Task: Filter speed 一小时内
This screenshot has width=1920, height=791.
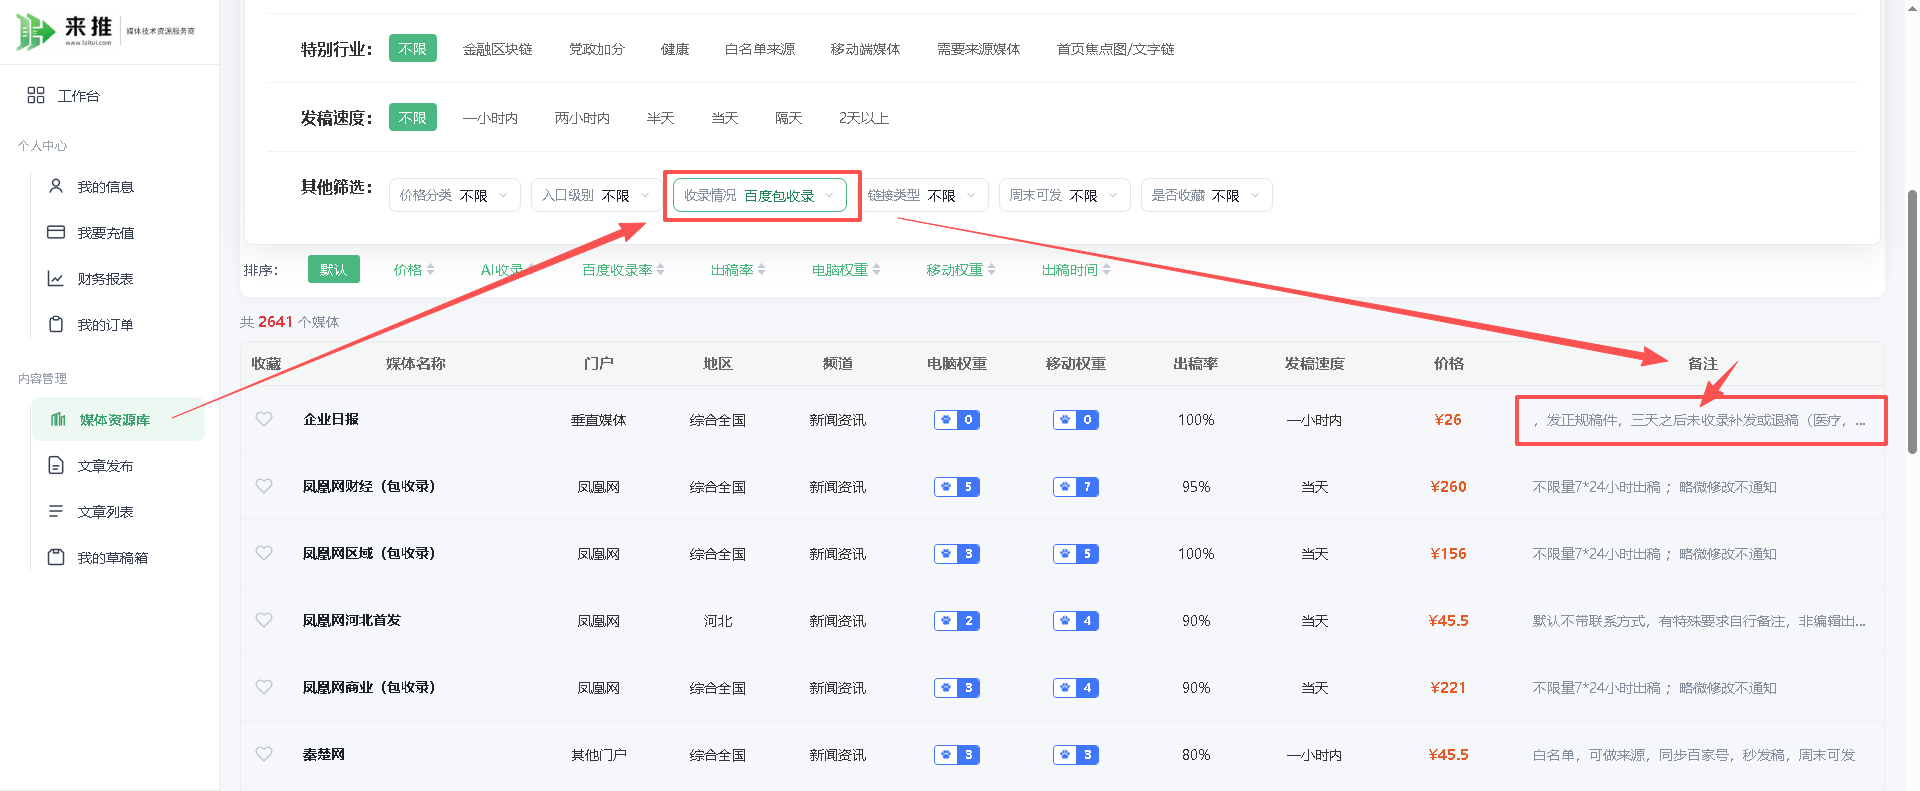Action: 490,118
